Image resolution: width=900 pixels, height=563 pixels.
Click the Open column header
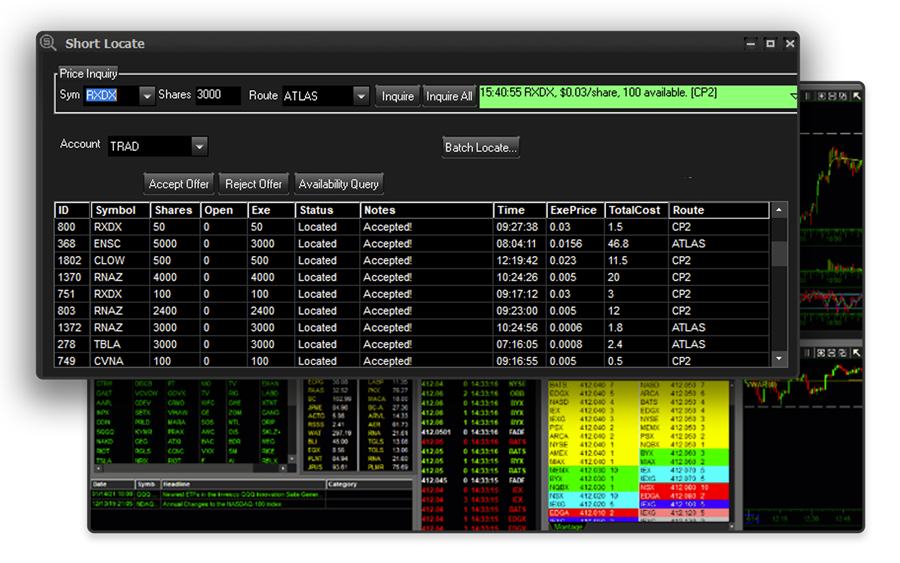(224, 210)
